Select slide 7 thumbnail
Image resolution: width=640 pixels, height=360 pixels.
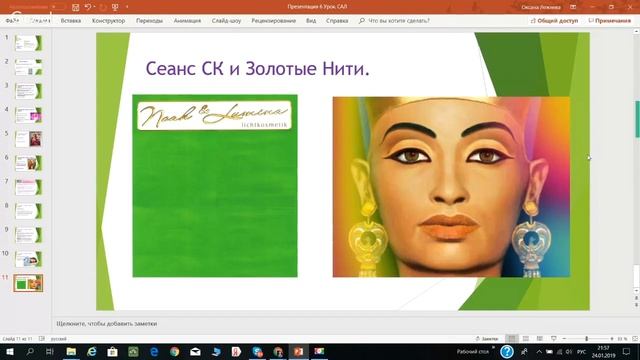28,187
